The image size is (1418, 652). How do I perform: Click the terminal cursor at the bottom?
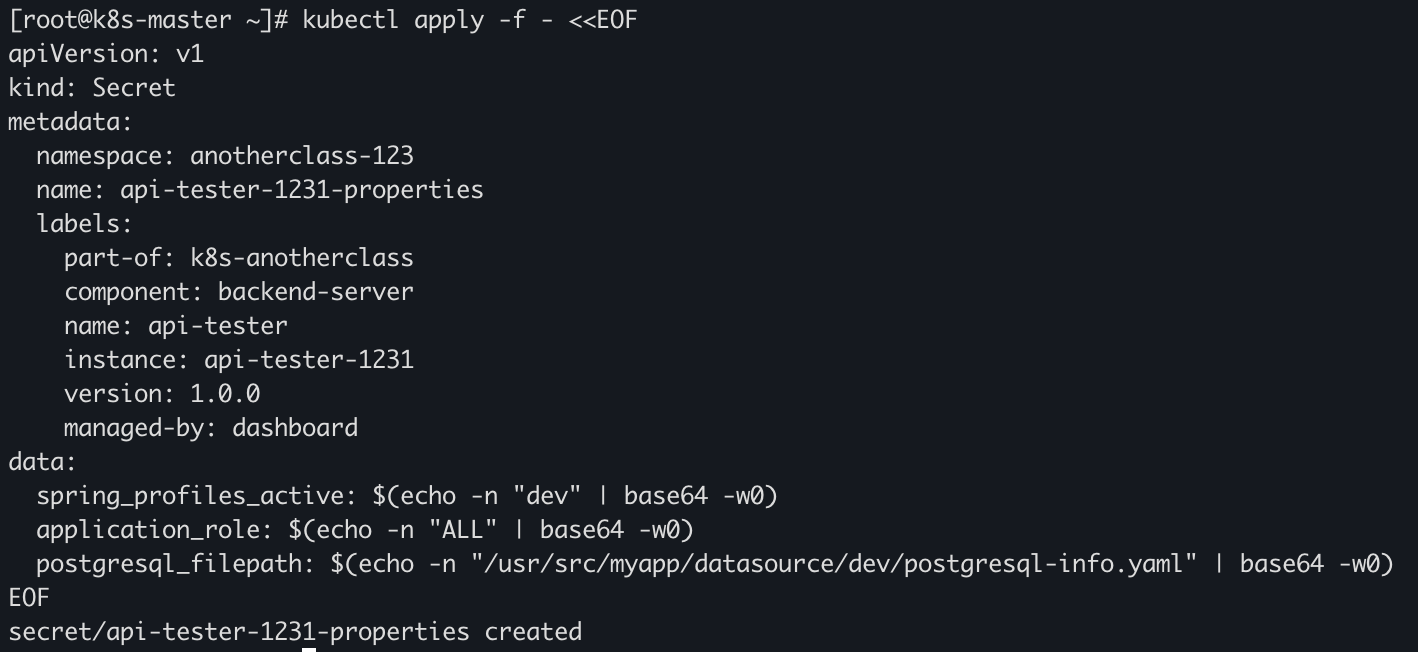pyautogui.click(x=309, y=649)
